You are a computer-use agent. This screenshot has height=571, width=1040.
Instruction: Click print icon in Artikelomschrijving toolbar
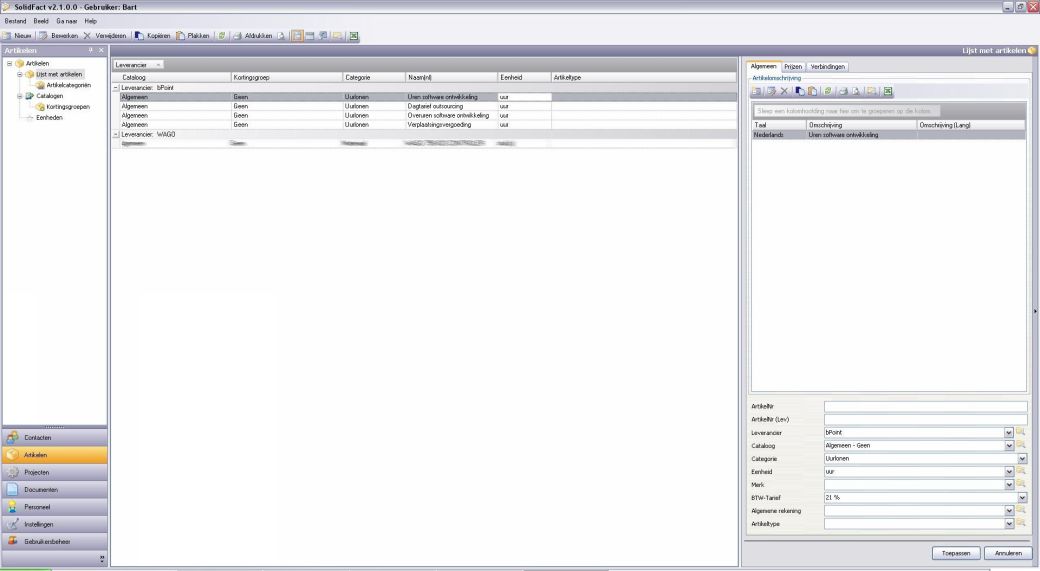843,91
